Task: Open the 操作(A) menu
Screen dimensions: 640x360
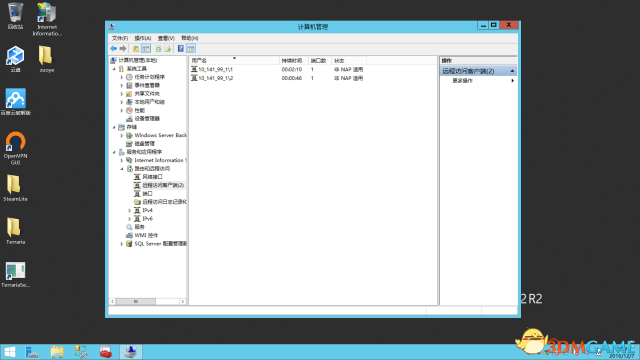Action: pyautogui.click(x=143, y=38)
